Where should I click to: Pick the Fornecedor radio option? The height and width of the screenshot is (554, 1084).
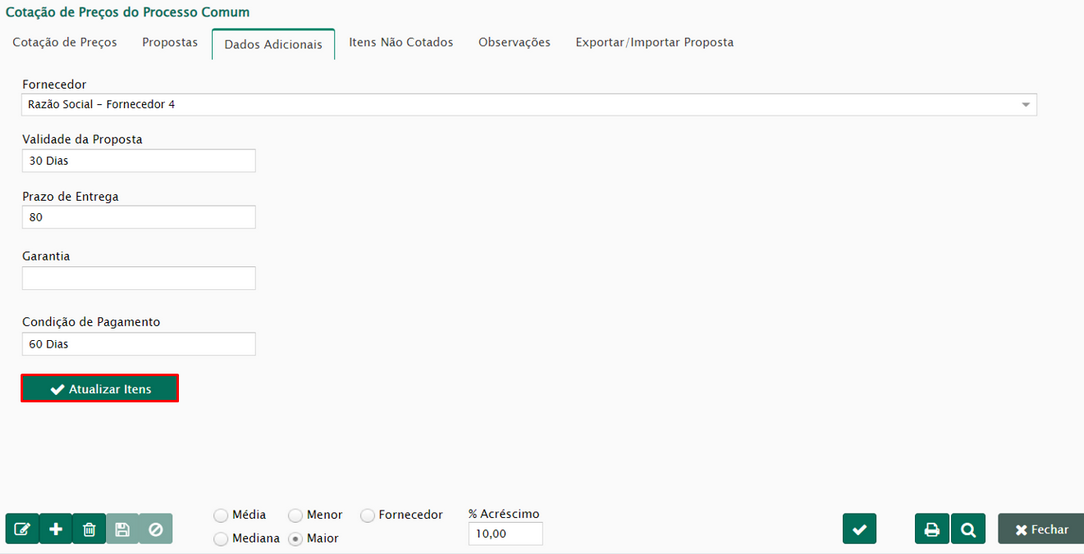click(x=368, y=515)
